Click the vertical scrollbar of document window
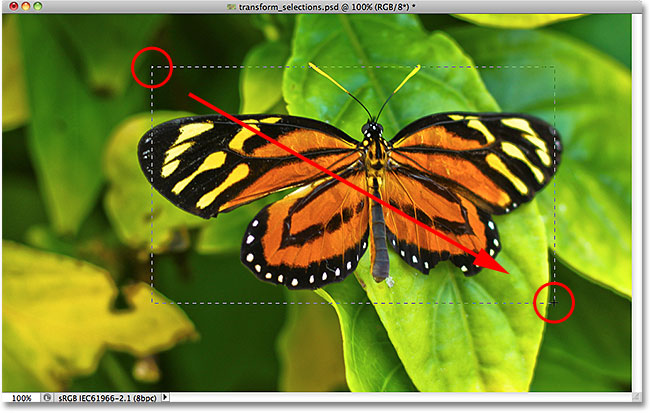 [638, 202]
